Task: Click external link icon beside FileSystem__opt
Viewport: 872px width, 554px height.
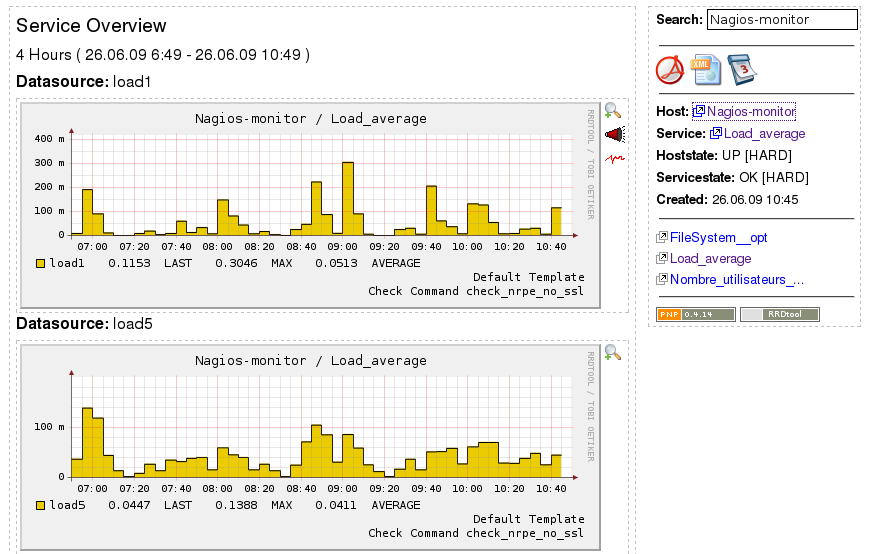Action: (662, 238)
